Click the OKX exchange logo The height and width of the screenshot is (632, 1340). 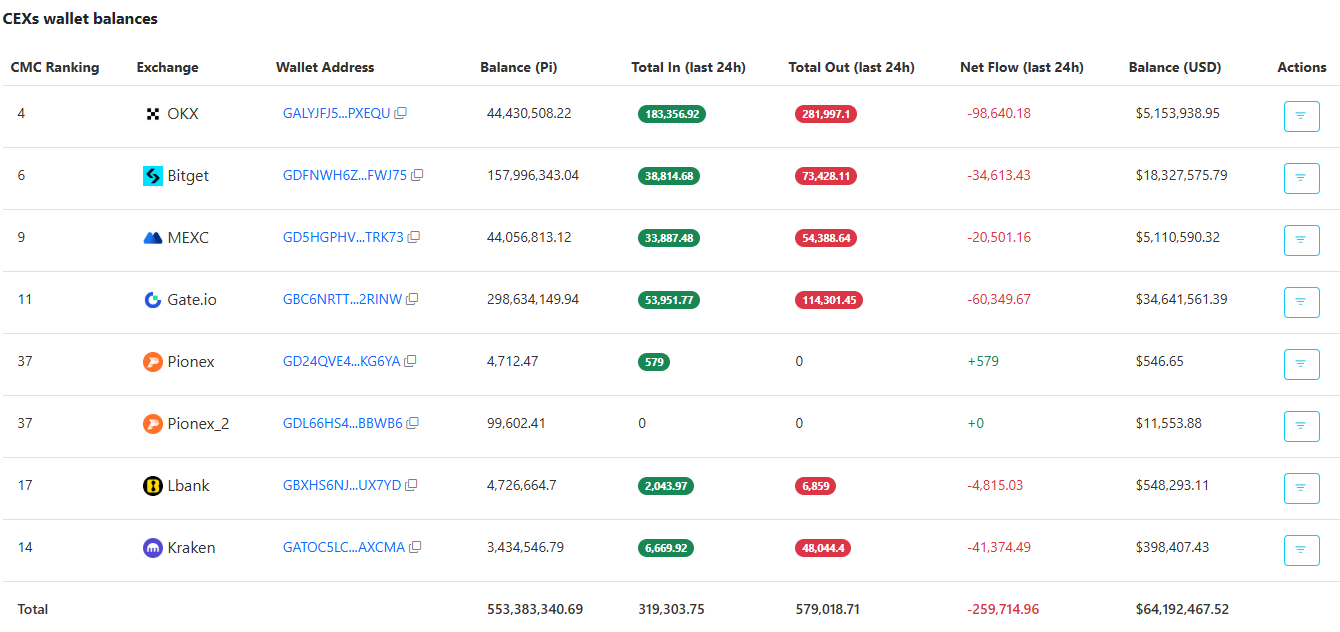pyautogui.click(x=153, y=114)
